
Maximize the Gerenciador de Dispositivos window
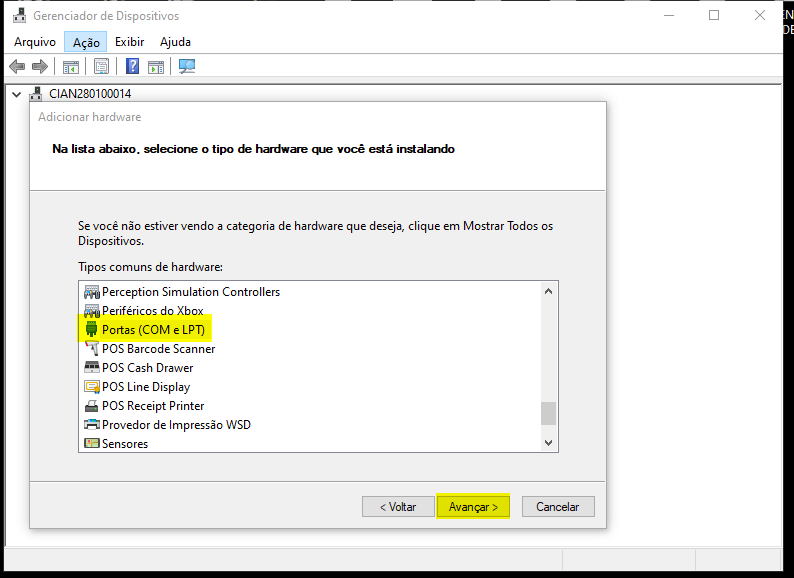pyautogui.click(x=714, y=15)
